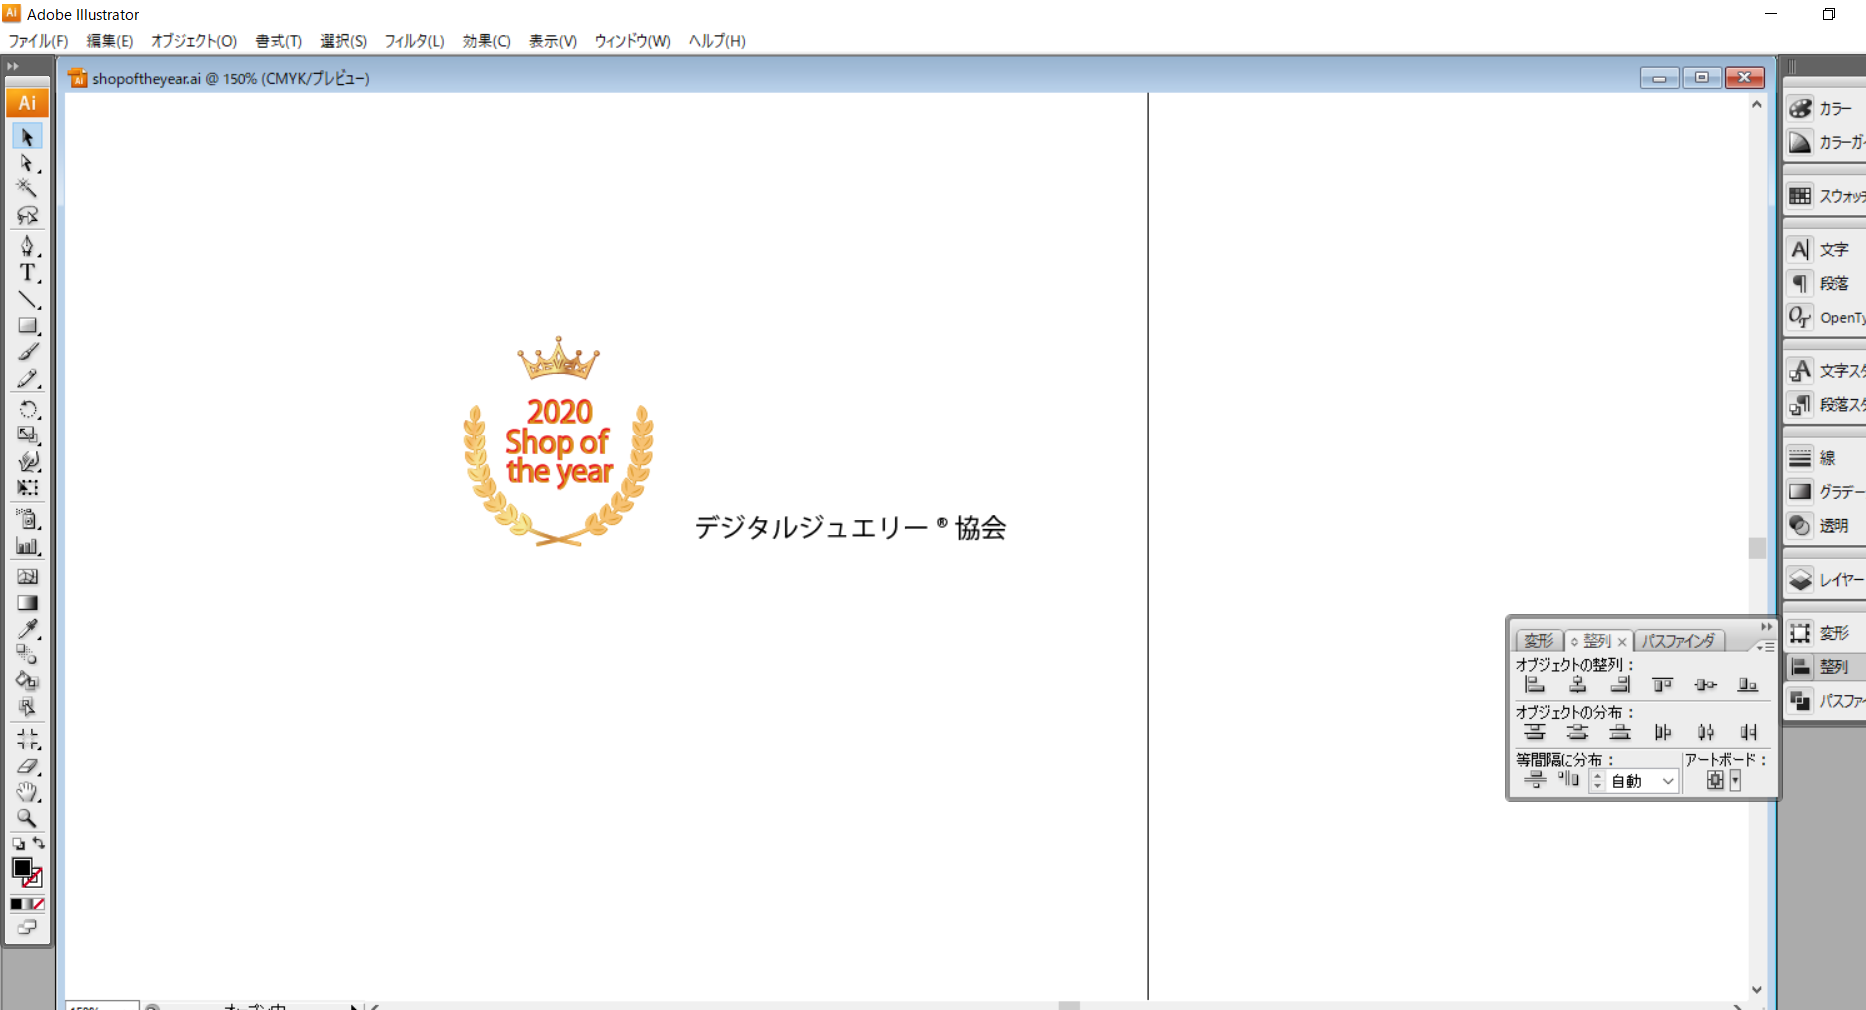Click the vertical scrollbar down arrow
This screenshot has height=1010, width=1866.
(1757, 990)
